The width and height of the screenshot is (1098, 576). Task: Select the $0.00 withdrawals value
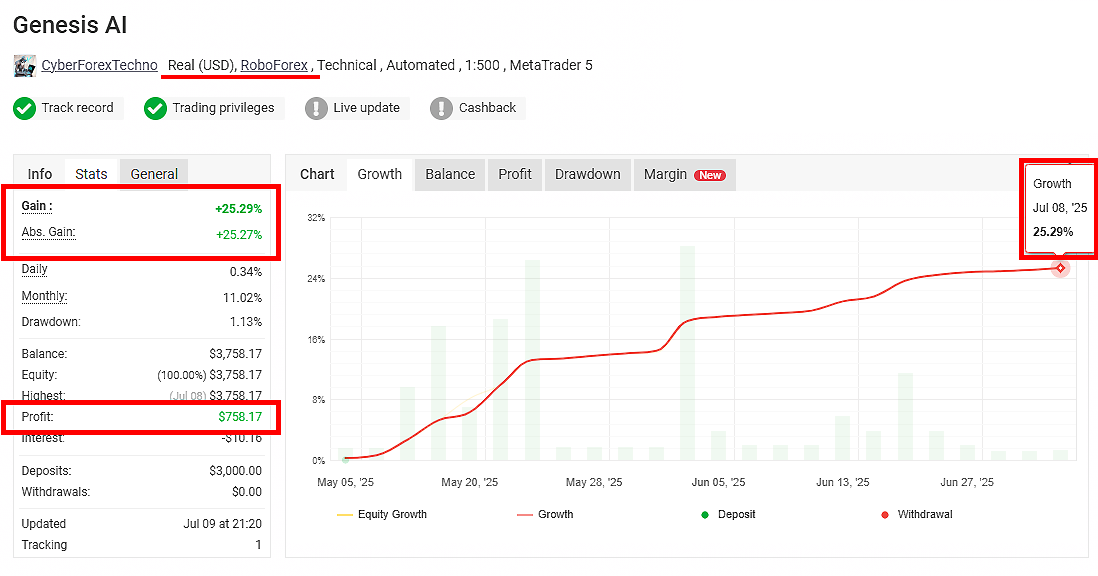coord(247,491)
